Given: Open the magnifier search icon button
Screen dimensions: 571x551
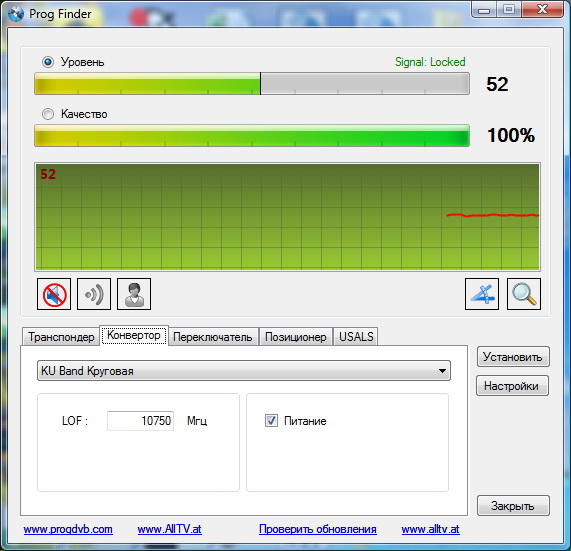Looking at the screenshot, I should tap(524, 294).
